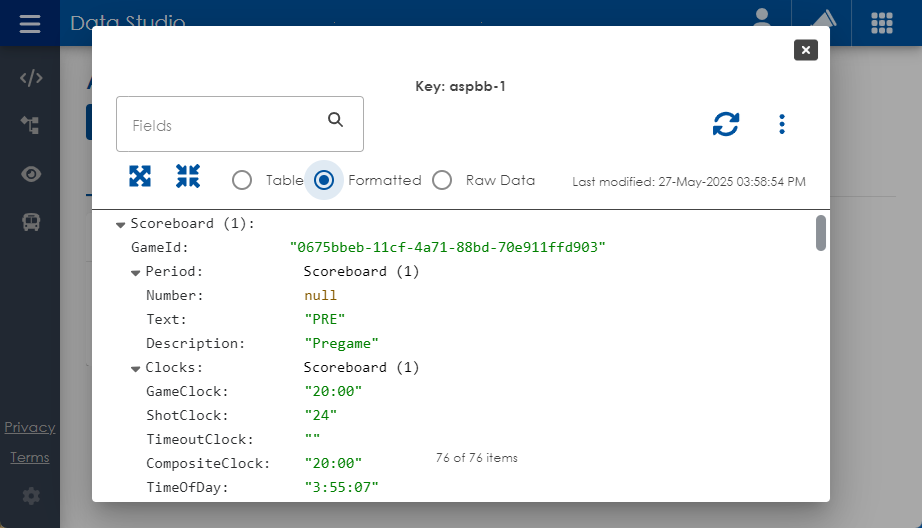This screenshot has width=922, height=528.
Task: Open the hierarchy tree sidebar icon
Action: (x=31, y=125)
